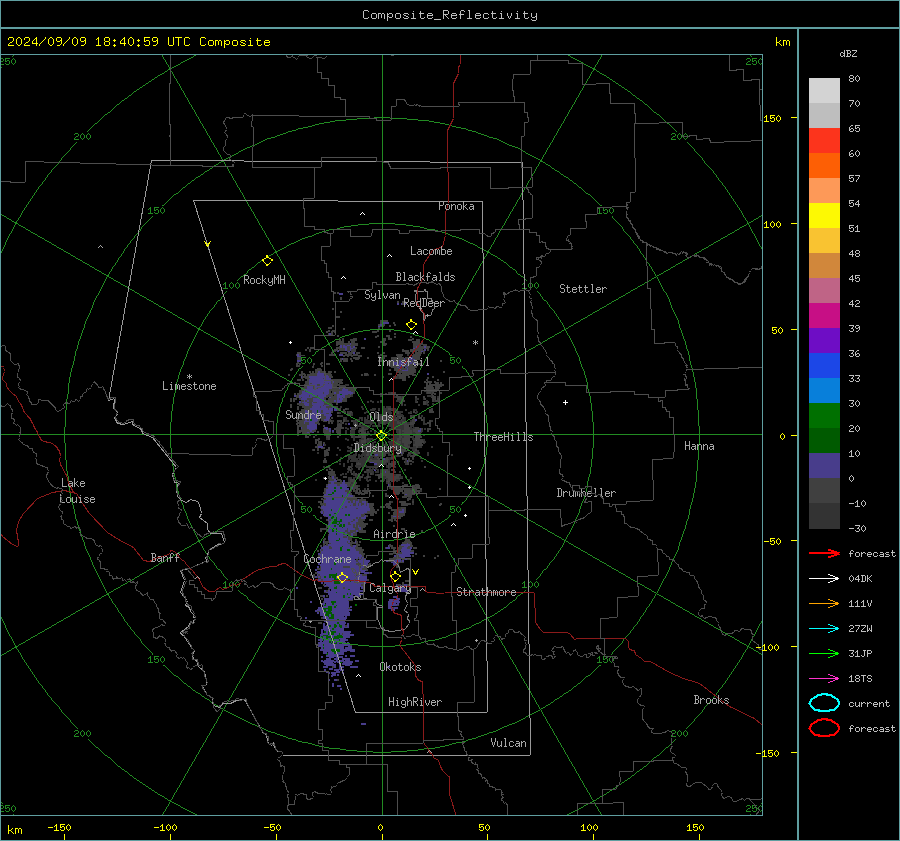Select the green 30 dBZ color swatch
The width and height of the screenshot is (900, 841).
[824, 415]
